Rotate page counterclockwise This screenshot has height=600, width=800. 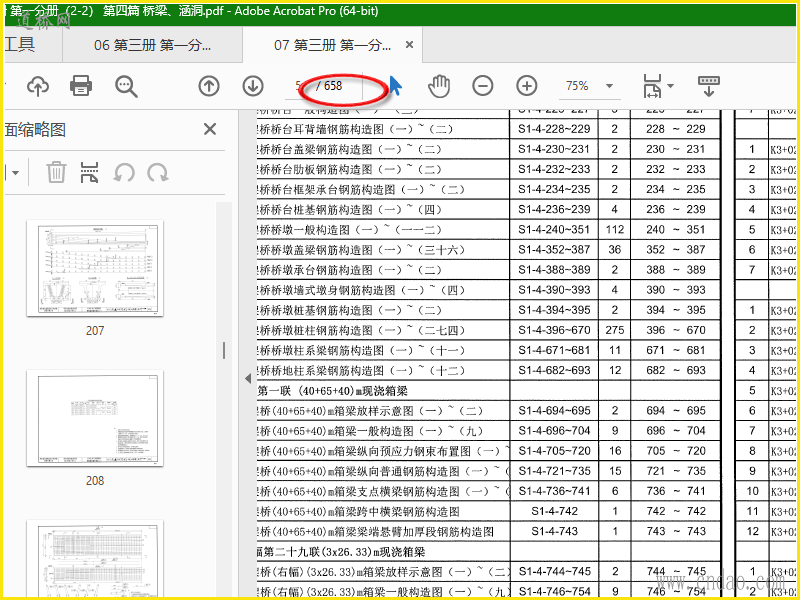click(x=123, y=172)
